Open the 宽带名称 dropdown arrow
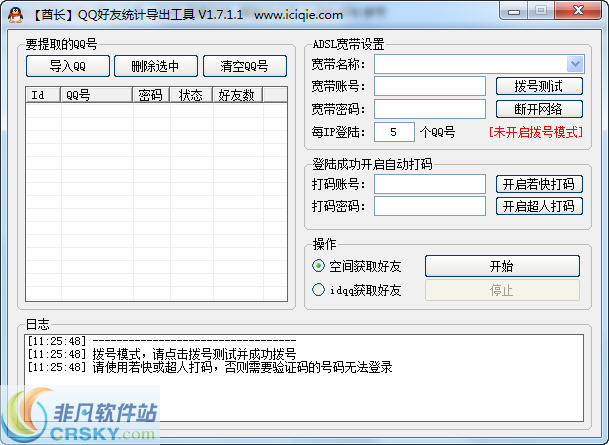Image resolution: width=609 pixels, height=445 pixels. [575, 64]
